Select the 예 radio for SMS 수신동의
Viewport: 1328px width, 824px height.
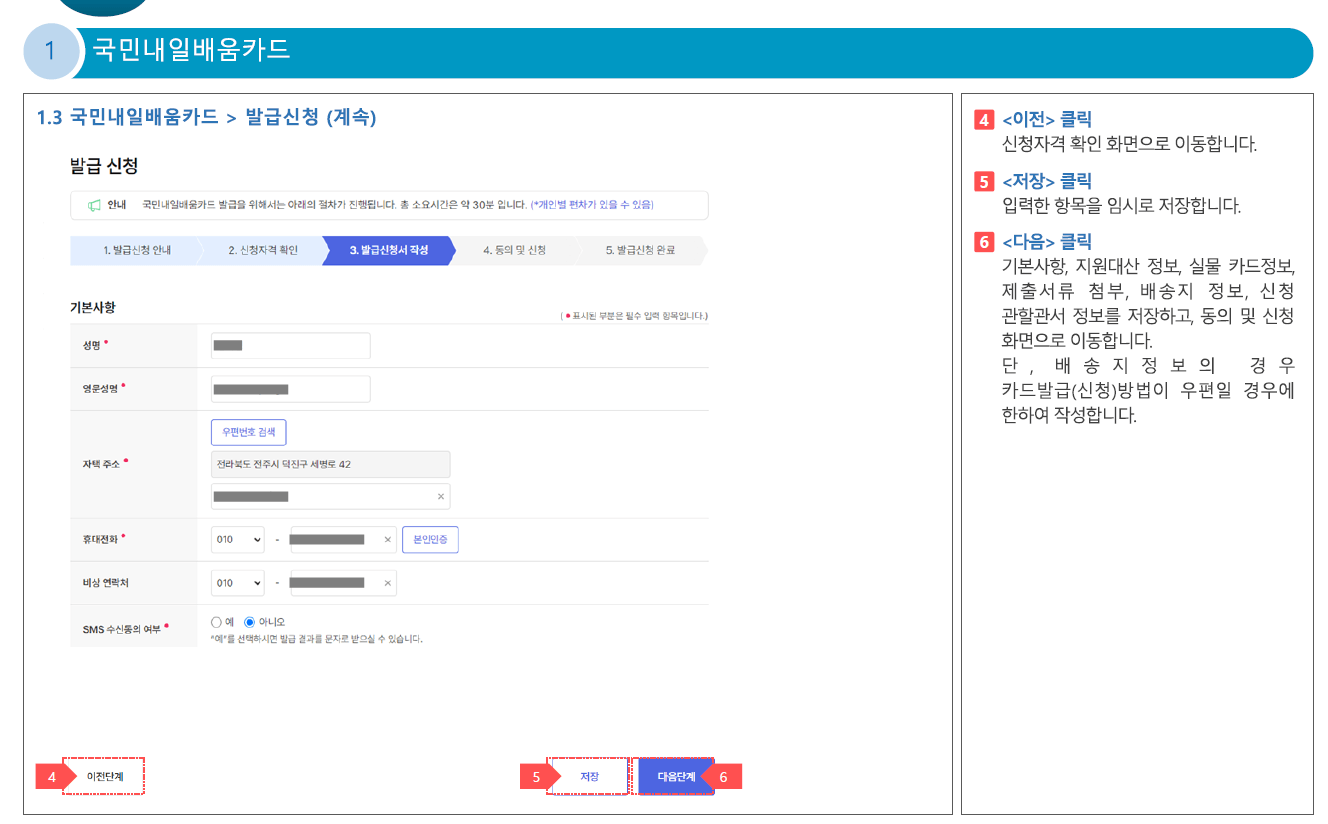click(216, 622)
